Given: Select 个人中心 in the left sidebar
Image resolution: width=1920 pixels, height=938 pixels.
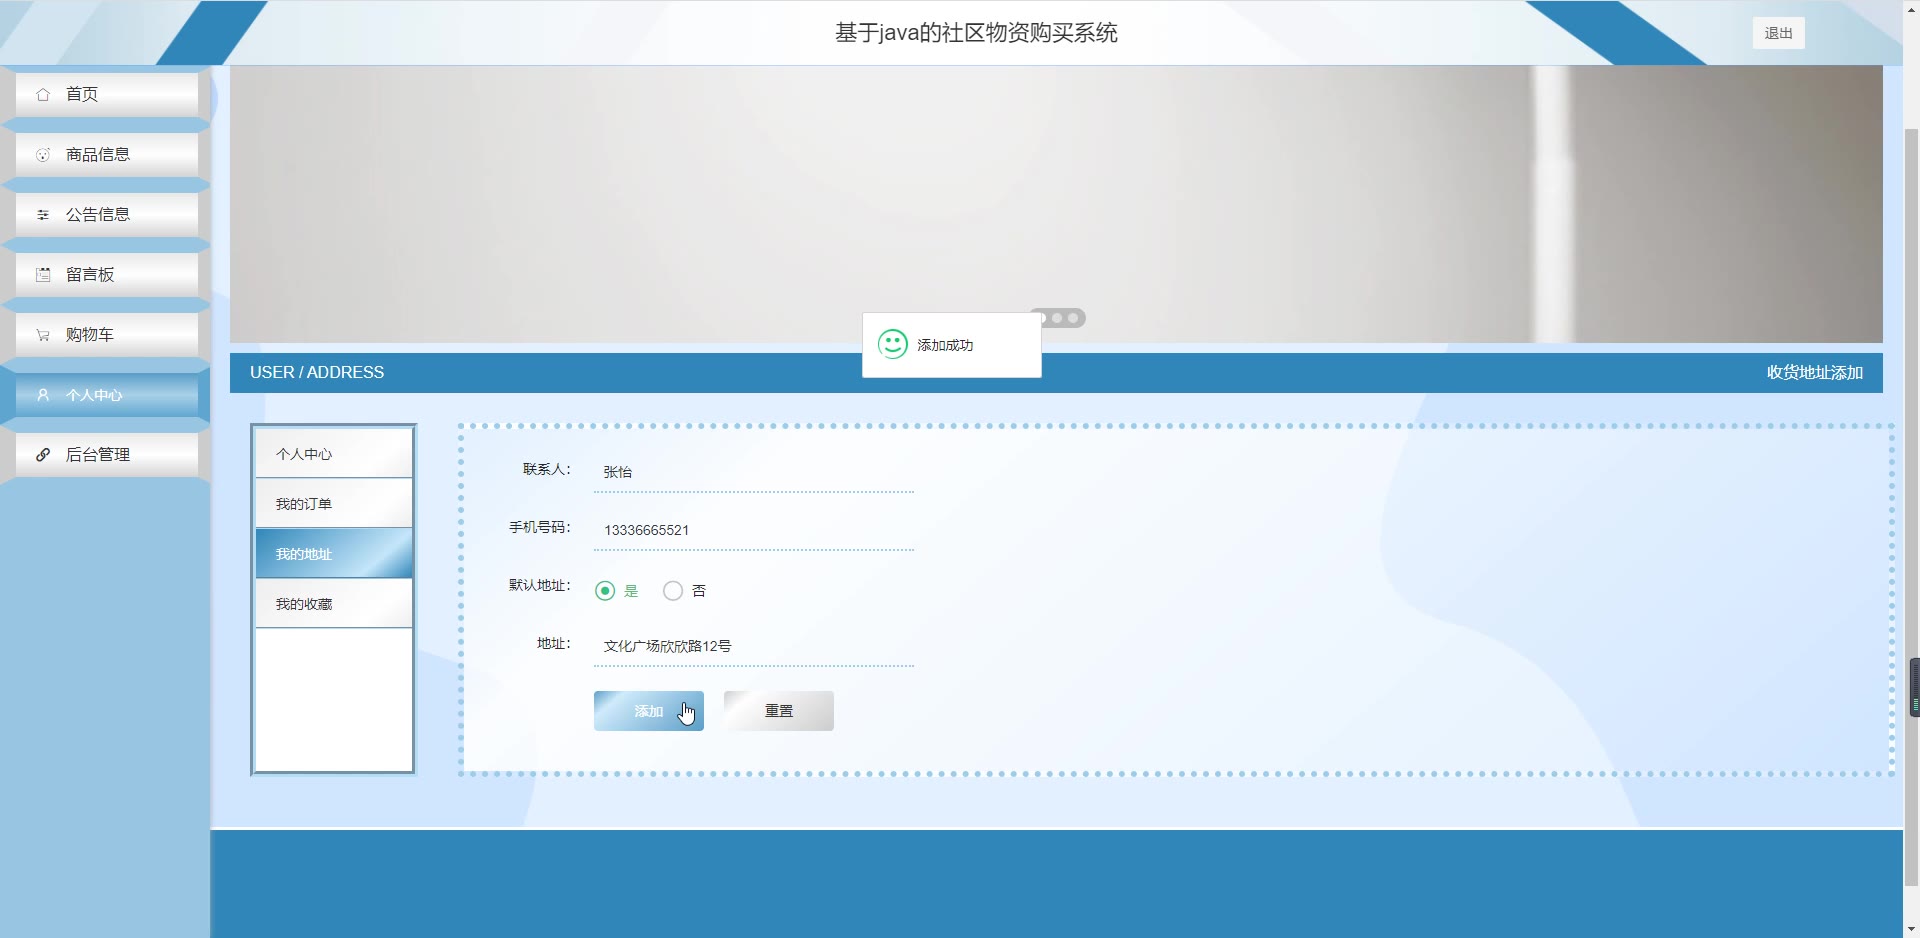Looking at the screenshot, I should (x=107, y=394).
